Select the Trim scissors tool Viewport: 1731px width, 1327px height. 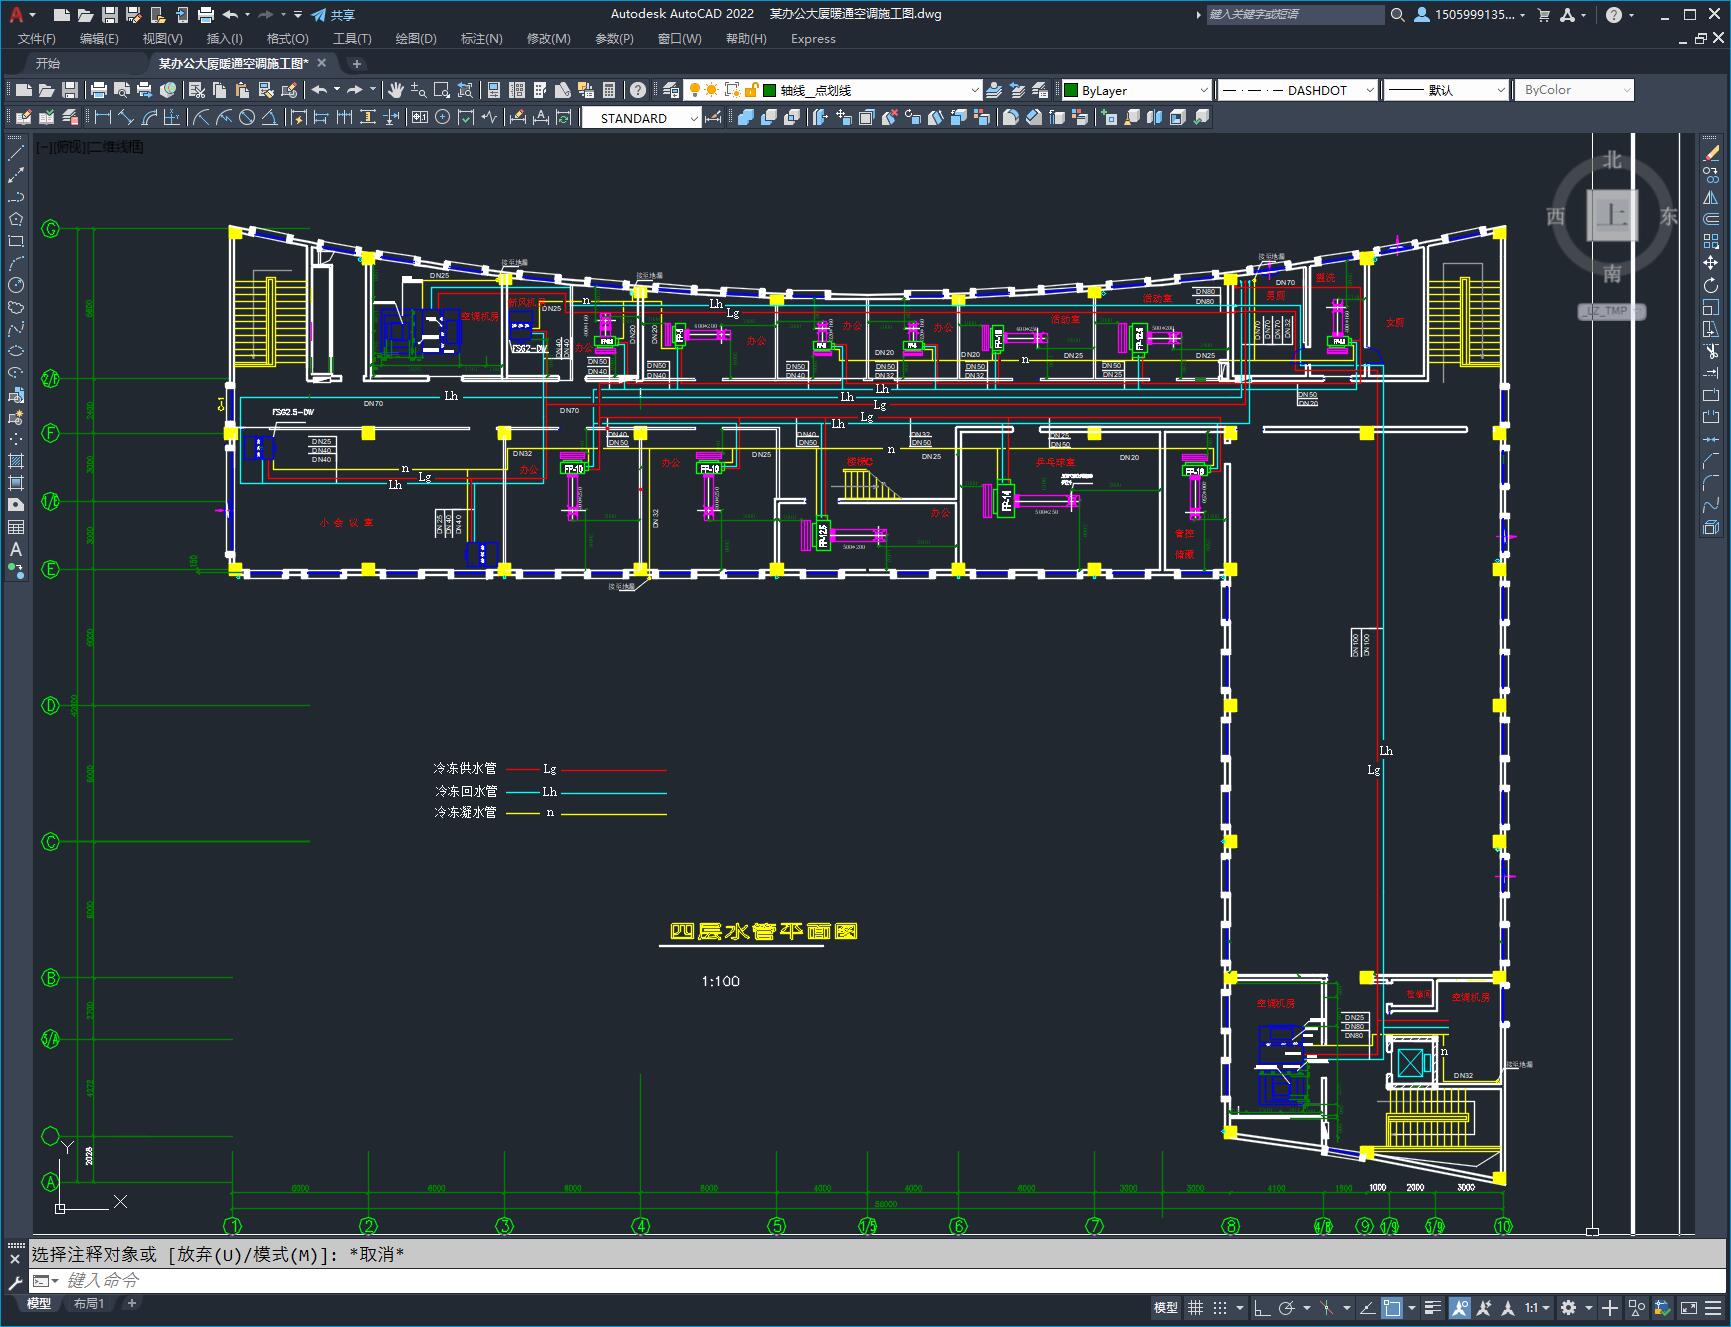point(1711,351)
